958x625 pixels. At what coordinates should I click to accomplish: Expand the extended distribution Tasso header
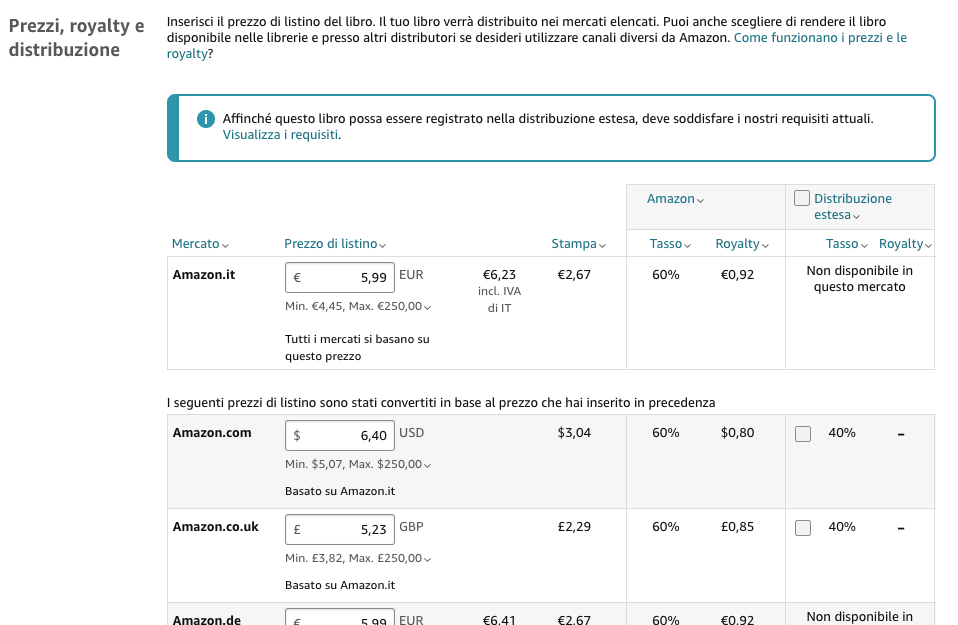[x=846, y=244]
